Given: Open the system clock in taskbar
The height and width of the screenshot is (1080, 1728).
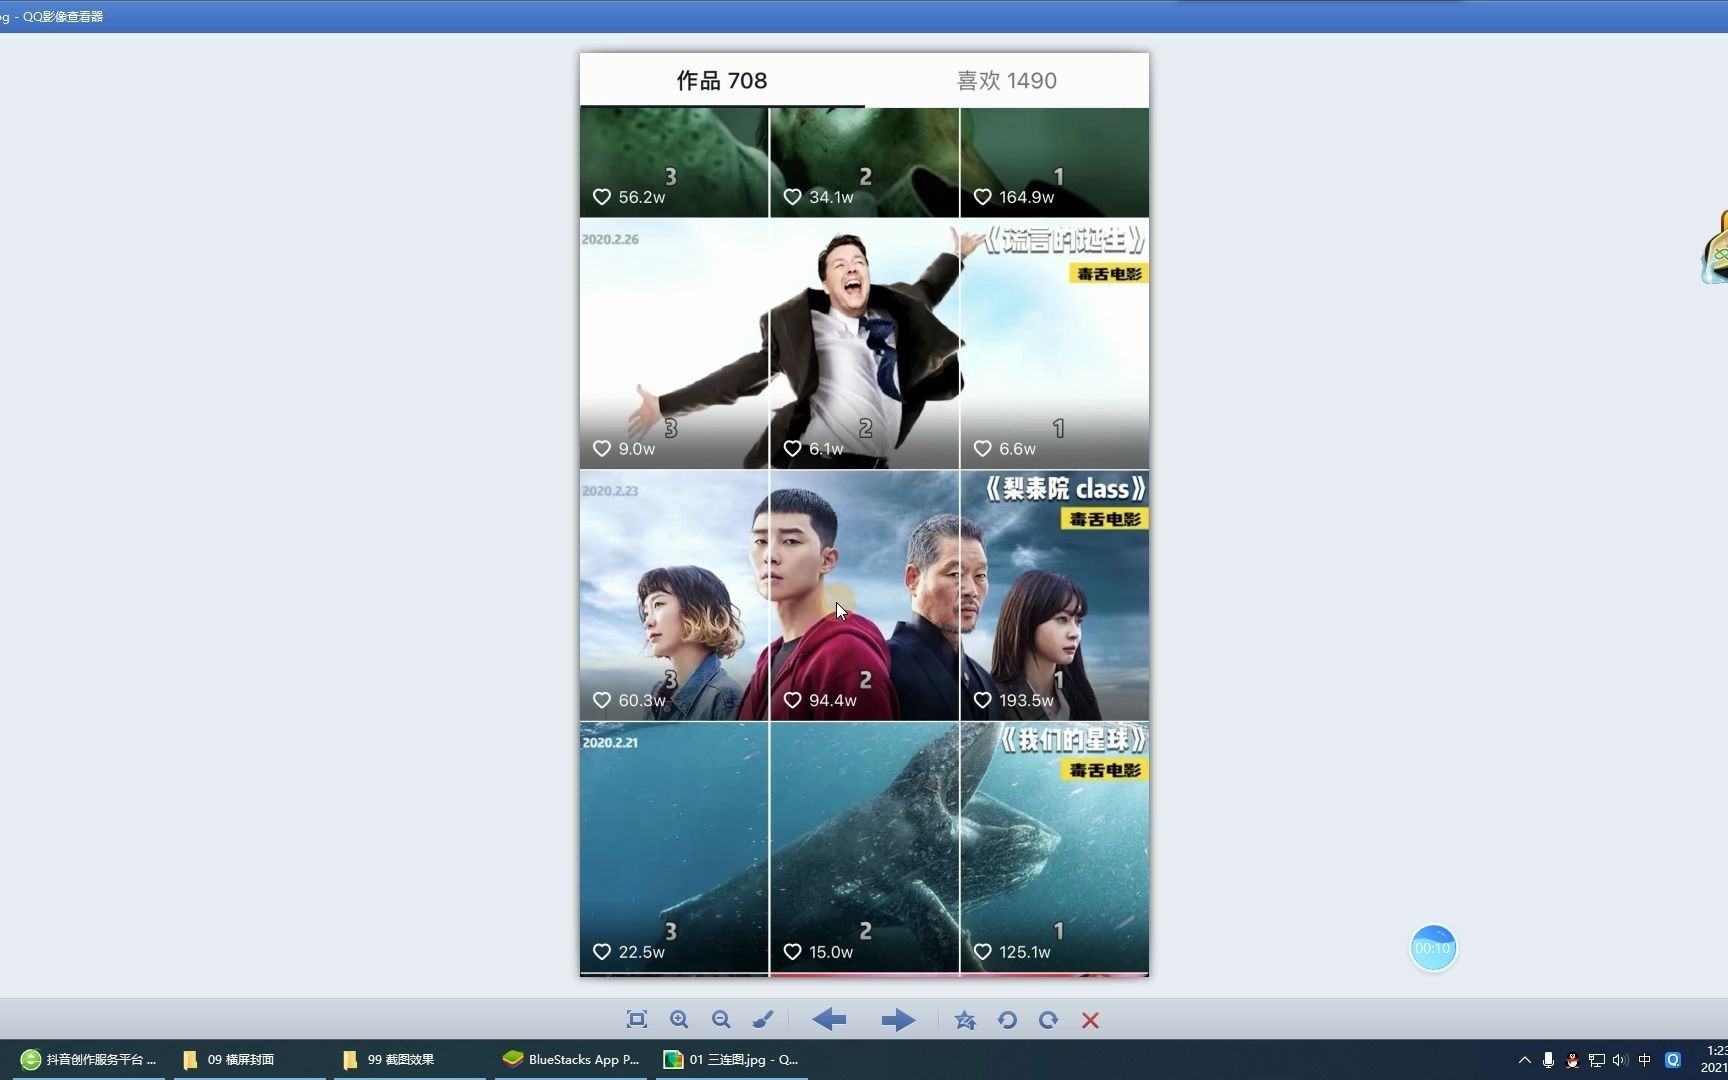Looking at the screenshot, I should click(1714, 1059).
